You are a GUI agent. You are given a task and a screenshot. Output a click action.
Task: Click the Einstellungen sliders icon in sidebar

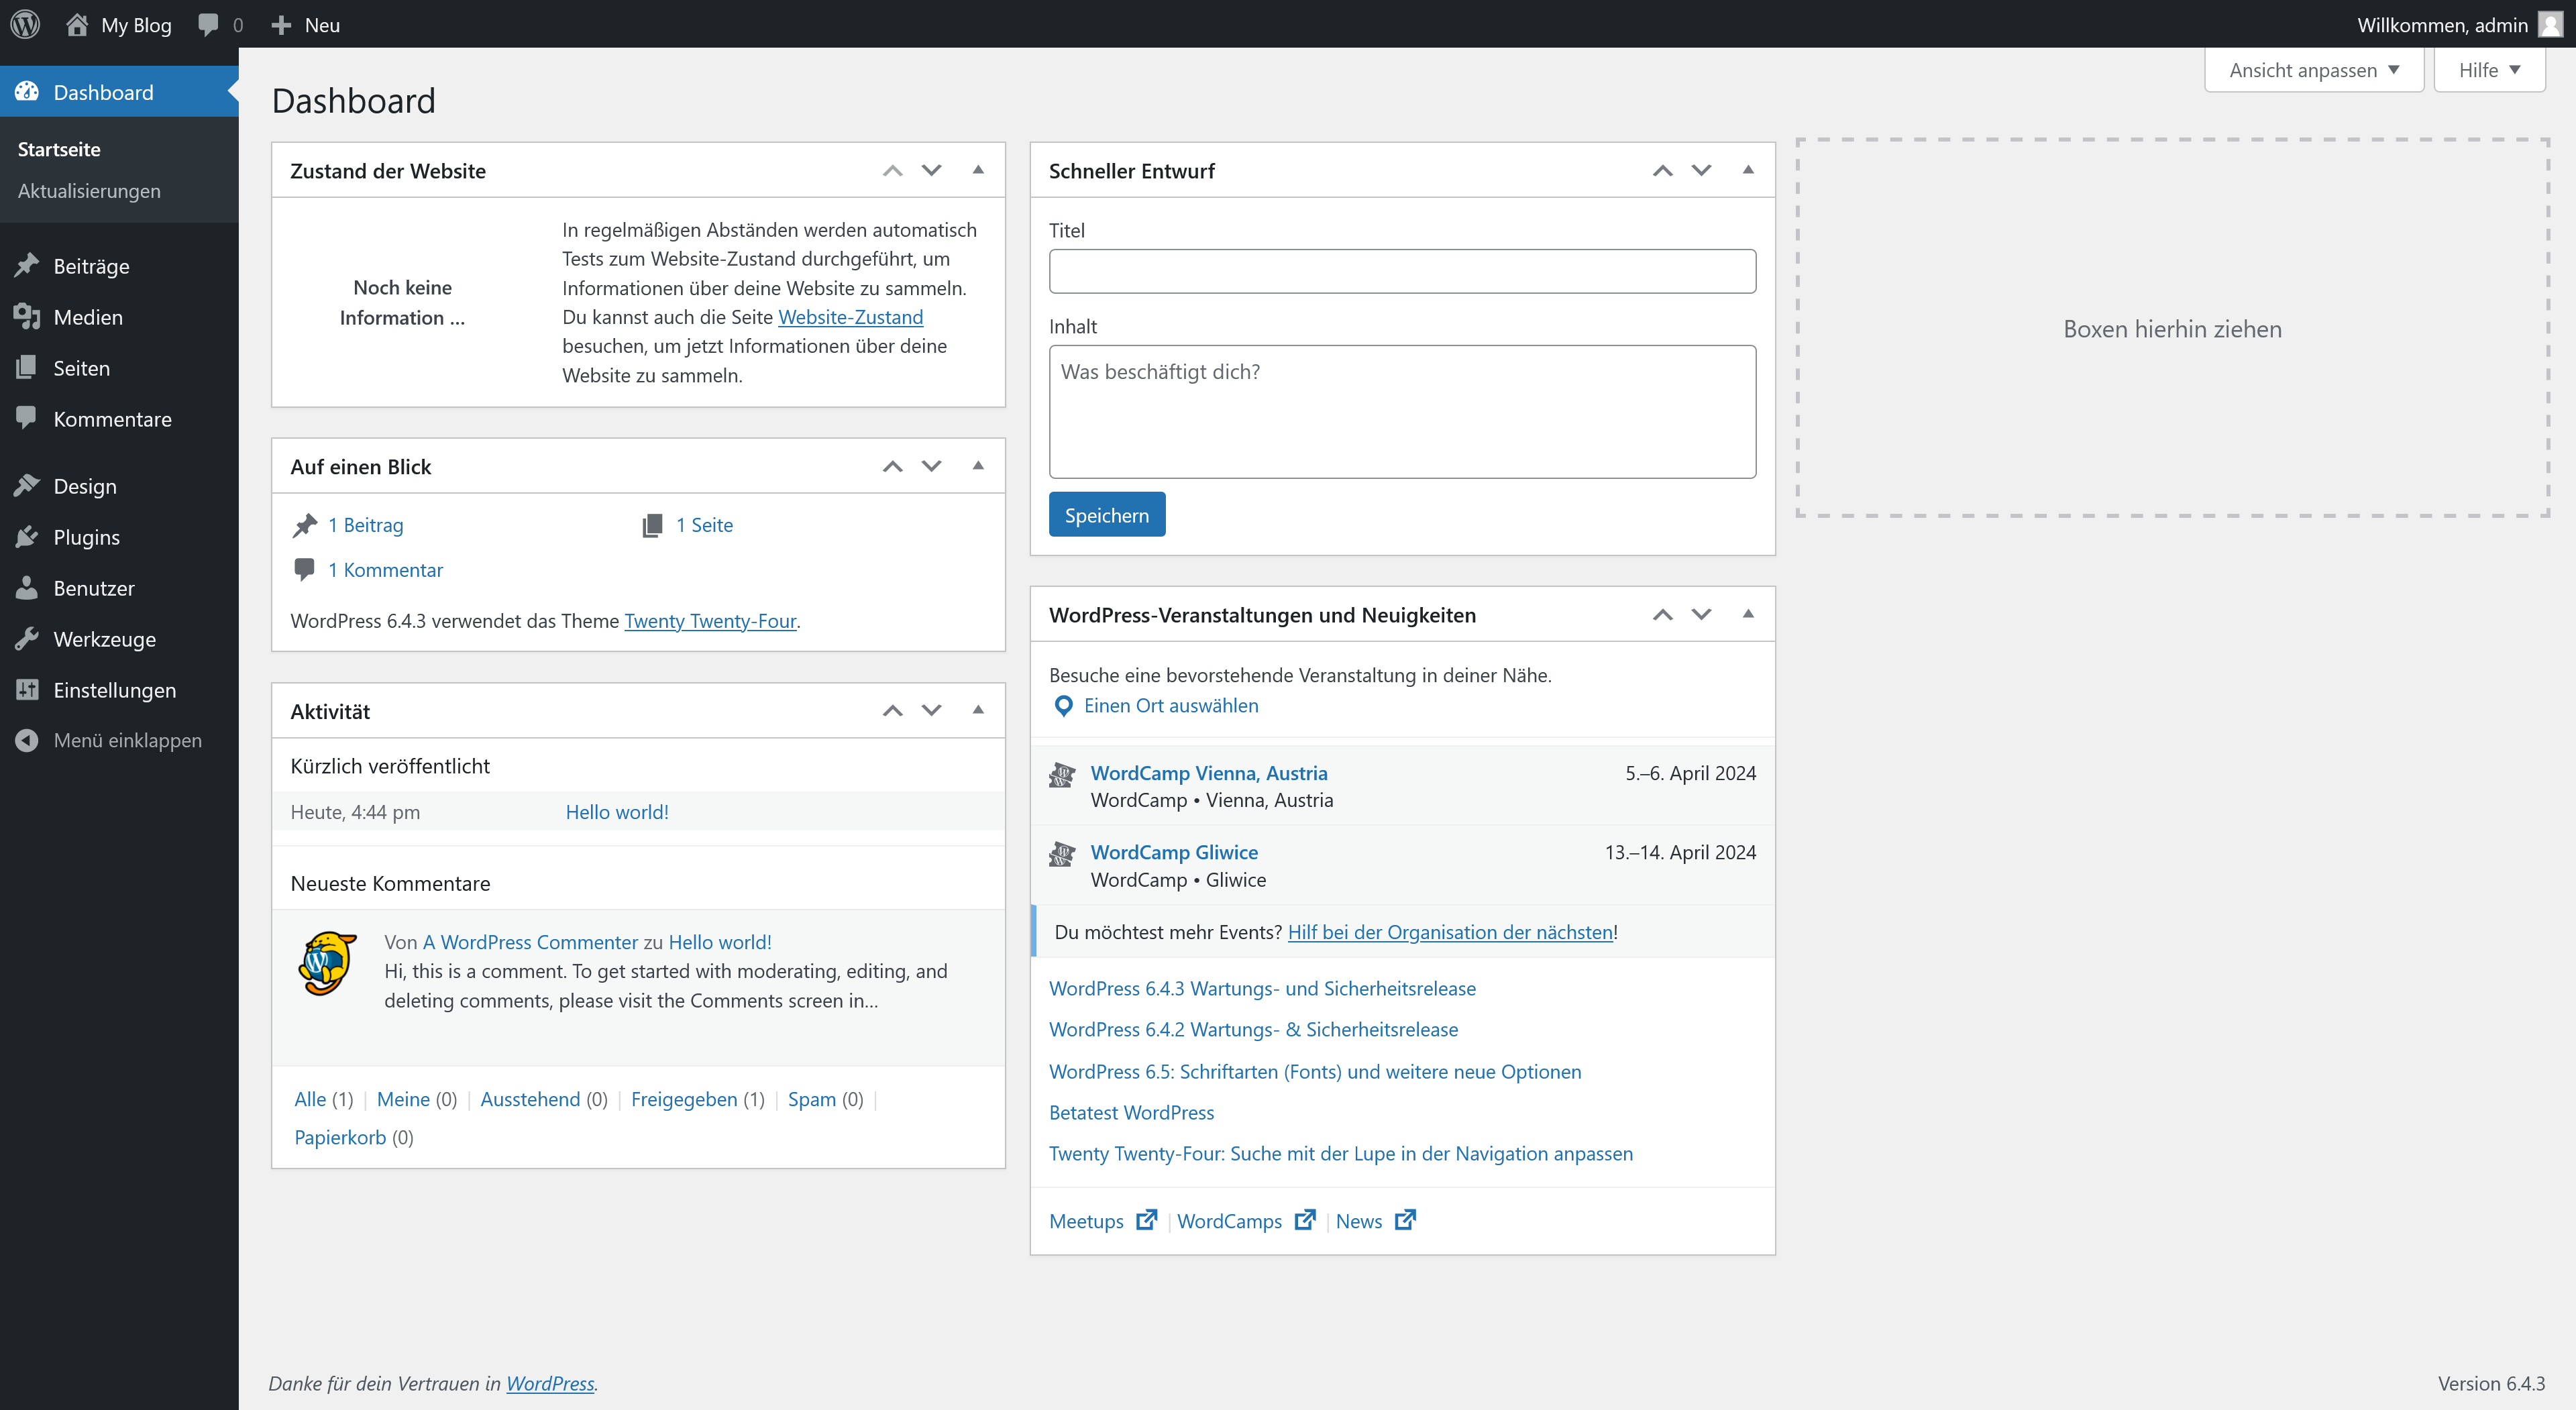pyautogui.click(x=27, y=689)
